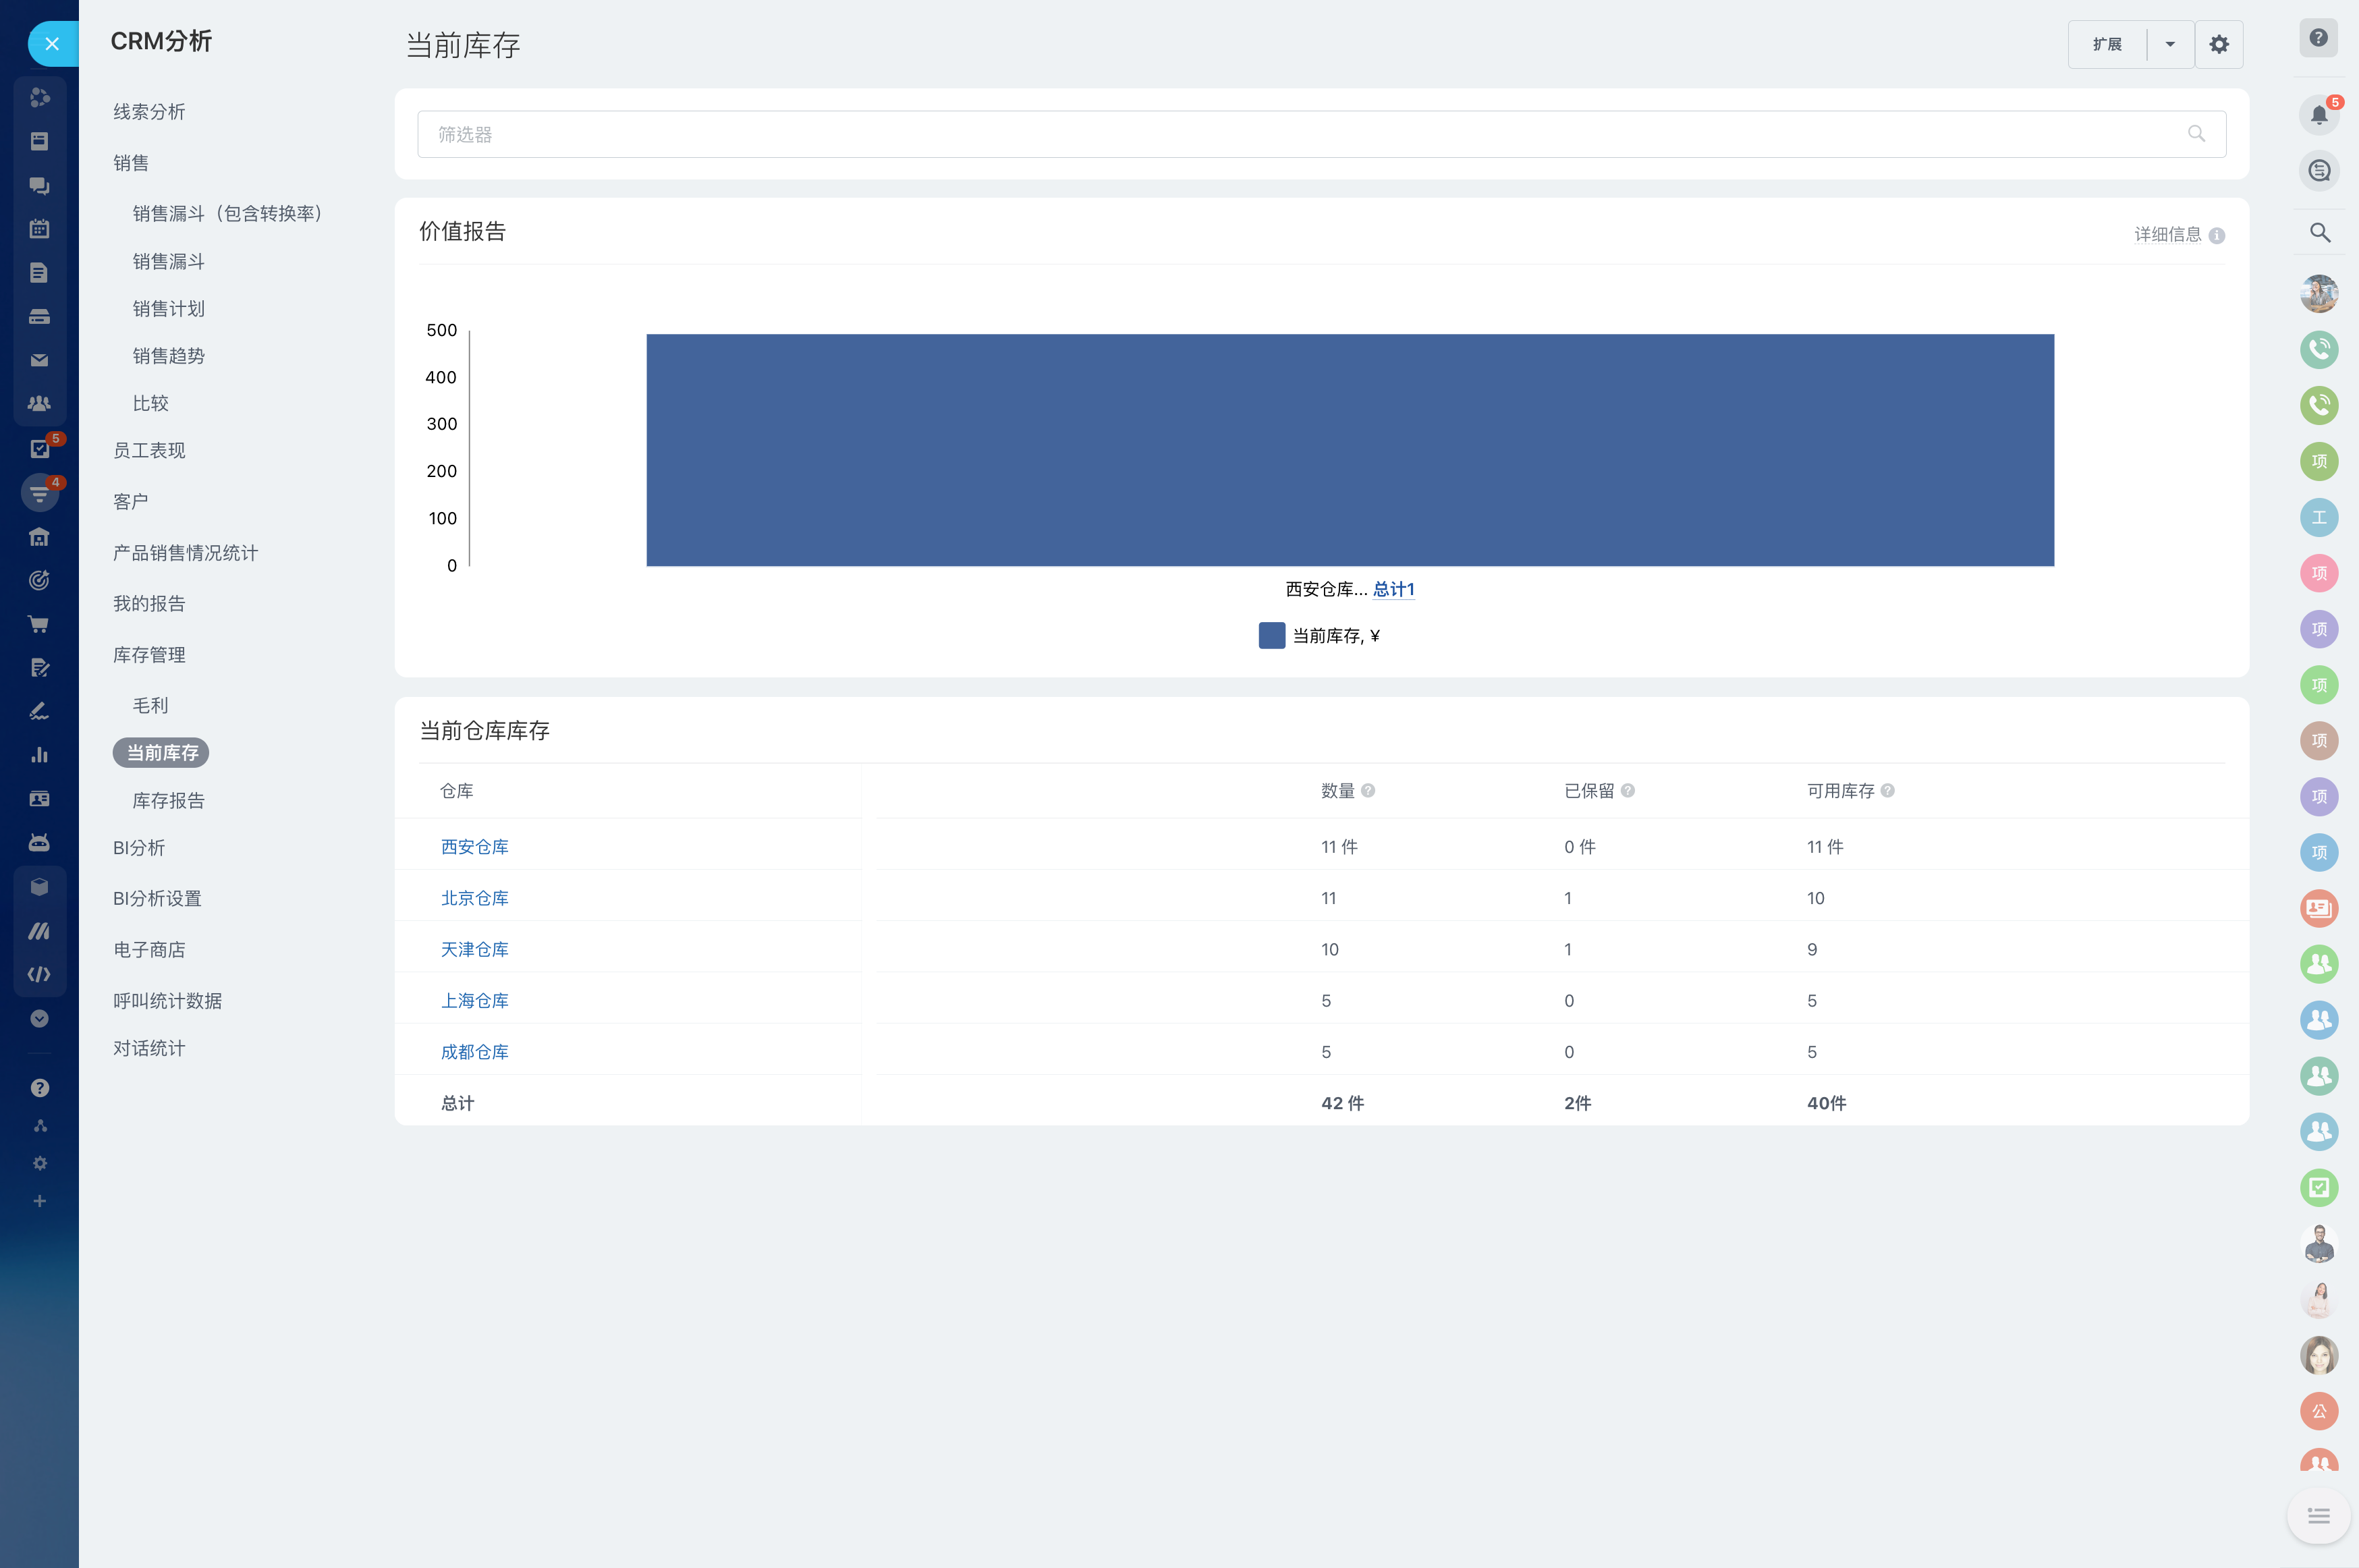The image size is (2359, 1568).
Task: Click the search magnifier in right panel
Action: click(x=2320, y=233)
